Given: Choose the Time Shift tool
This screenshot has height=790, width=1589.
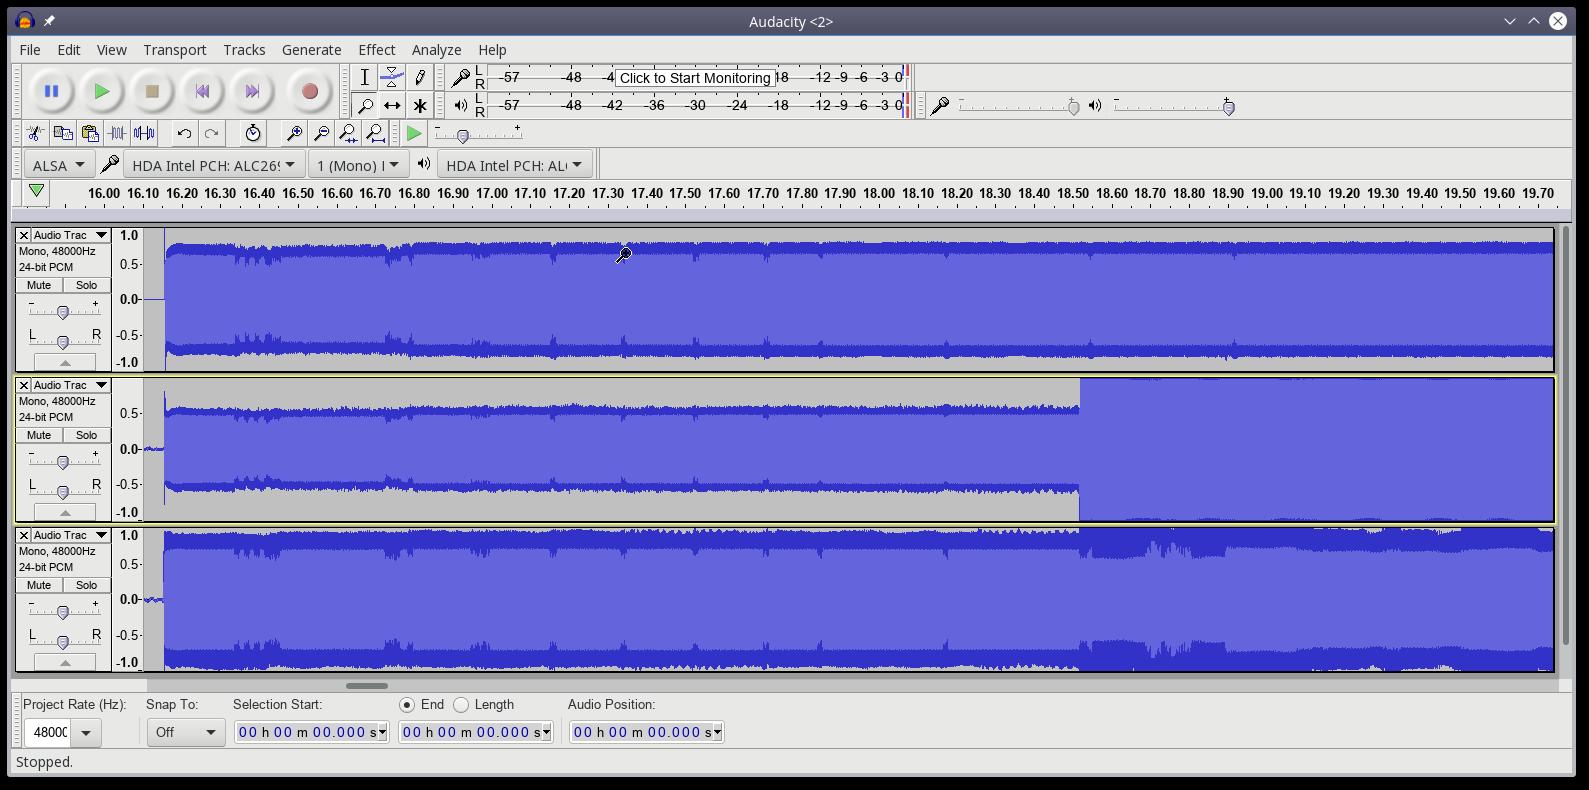Looking at the screenshot, I should tap(392, 105).
